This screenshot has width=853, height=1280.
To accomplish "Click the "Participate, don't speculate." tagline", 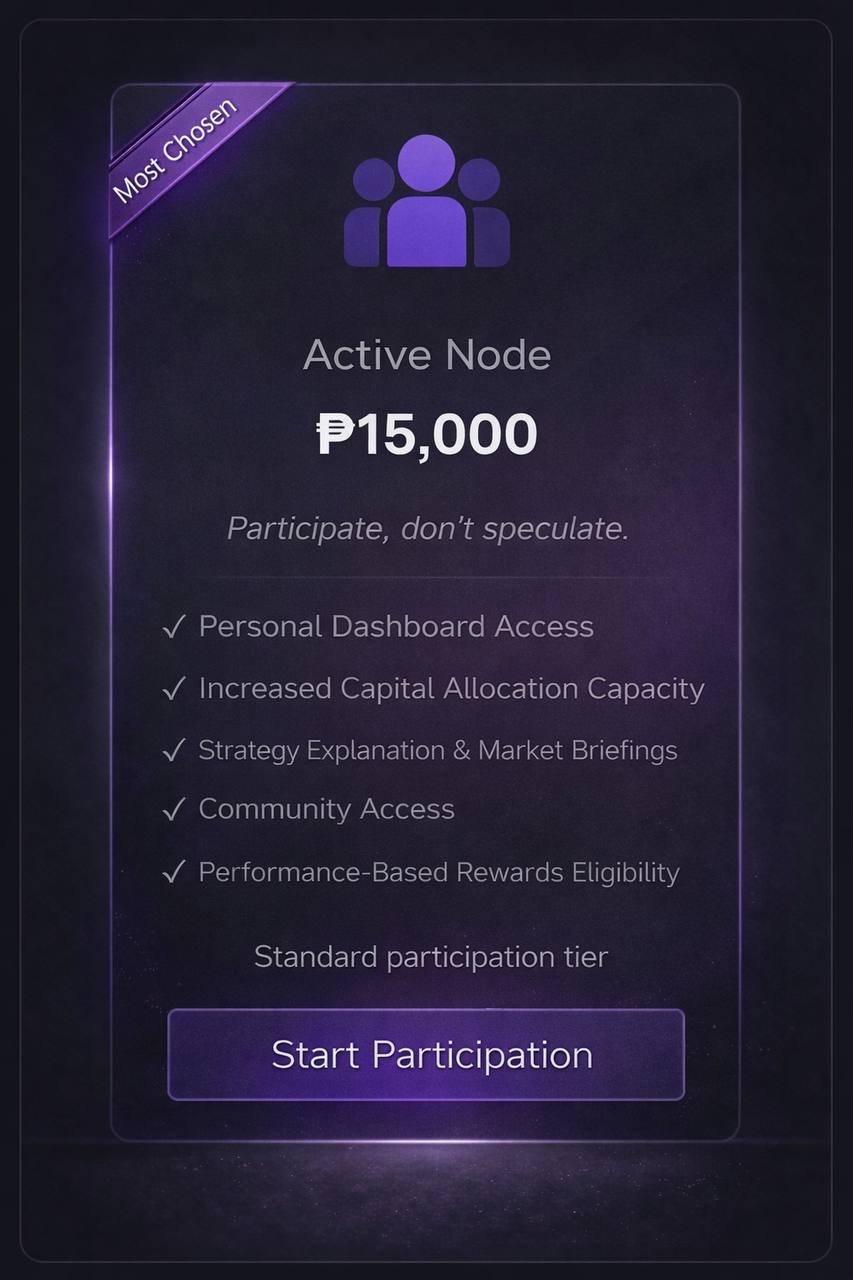I will [427, 528].
